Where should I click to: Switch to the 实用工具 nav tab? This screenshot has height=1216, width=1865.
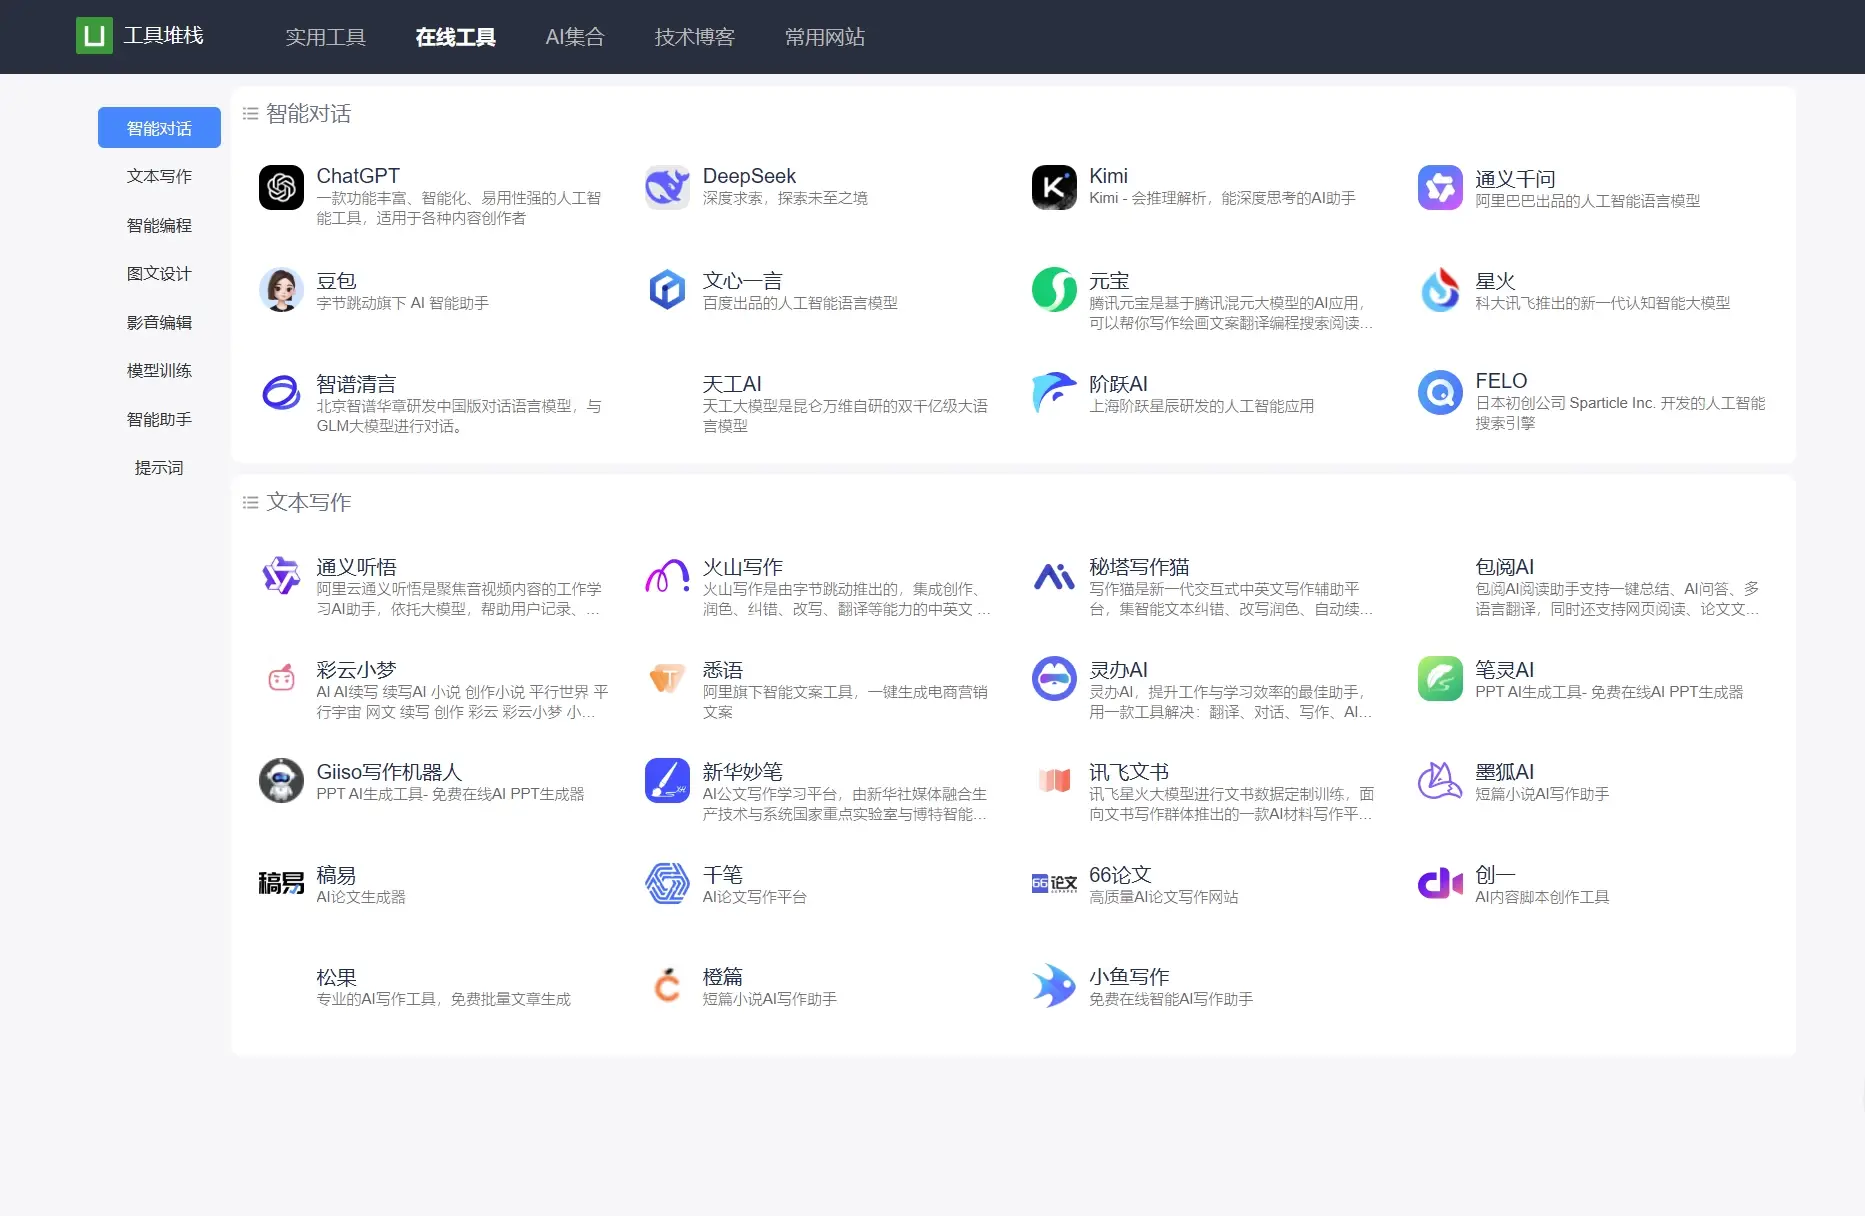325,37
